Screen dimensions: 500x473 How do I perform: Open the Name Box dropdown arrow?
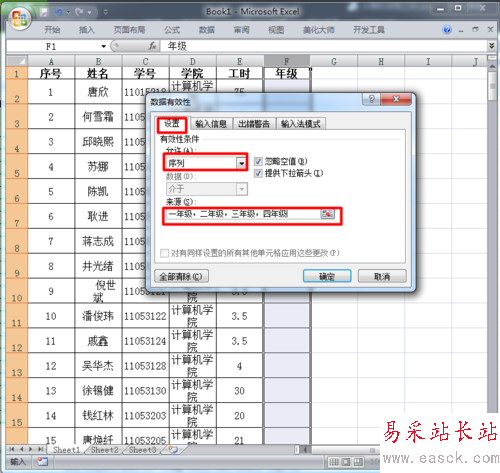(104, 46)
